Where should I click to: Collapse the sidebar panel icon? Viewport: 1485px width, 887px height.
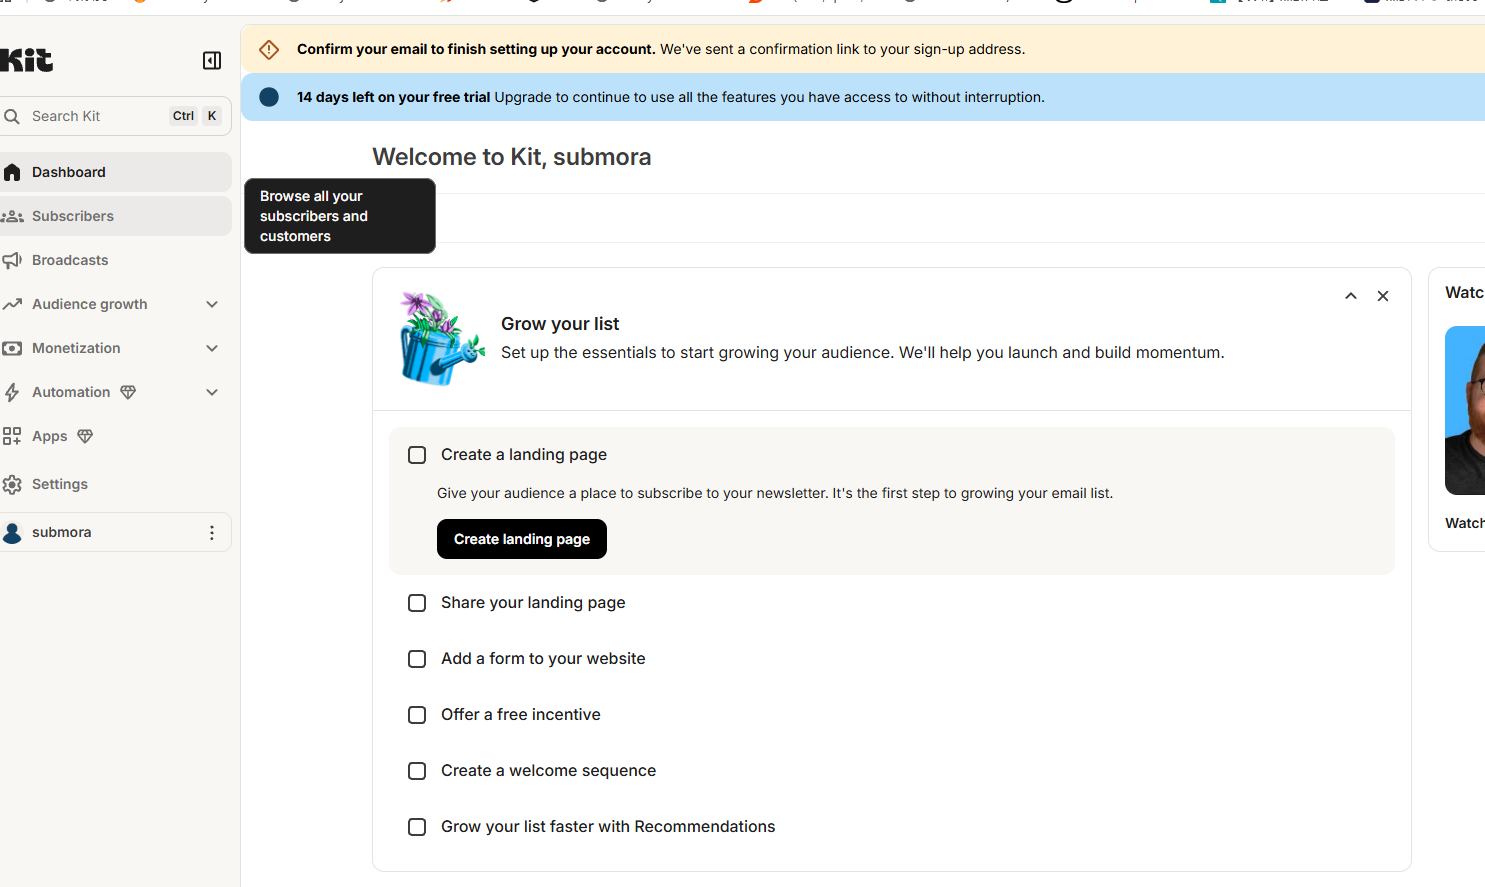(x=212, y=61)
